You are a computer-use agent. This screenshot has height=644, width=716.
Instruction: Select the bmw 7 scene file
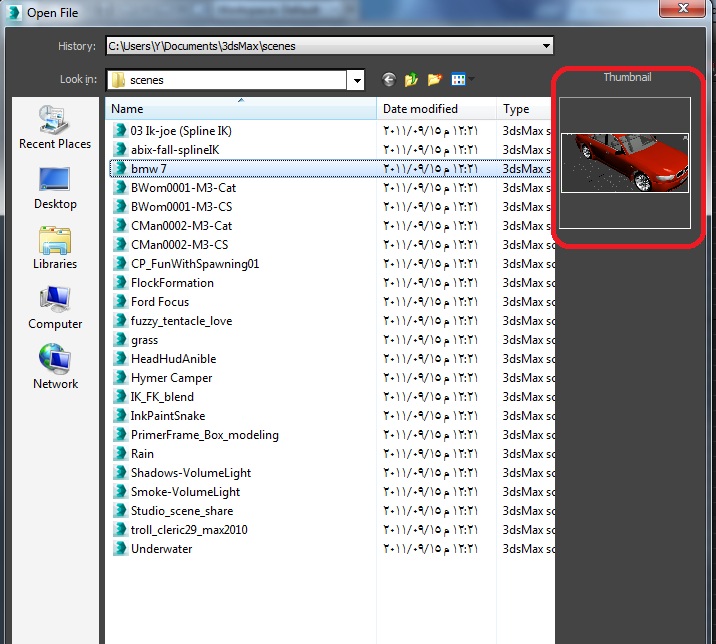click(x=148, y=169)
